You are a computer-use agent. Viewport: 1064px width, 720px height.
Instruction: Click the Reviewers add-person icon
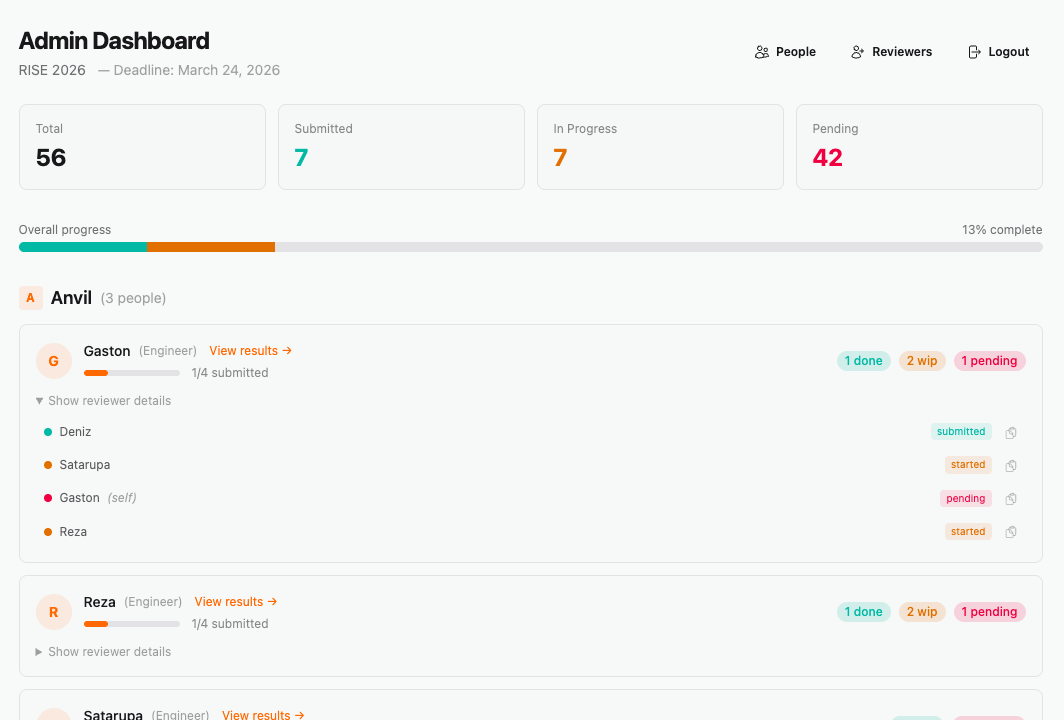point(855,51)
